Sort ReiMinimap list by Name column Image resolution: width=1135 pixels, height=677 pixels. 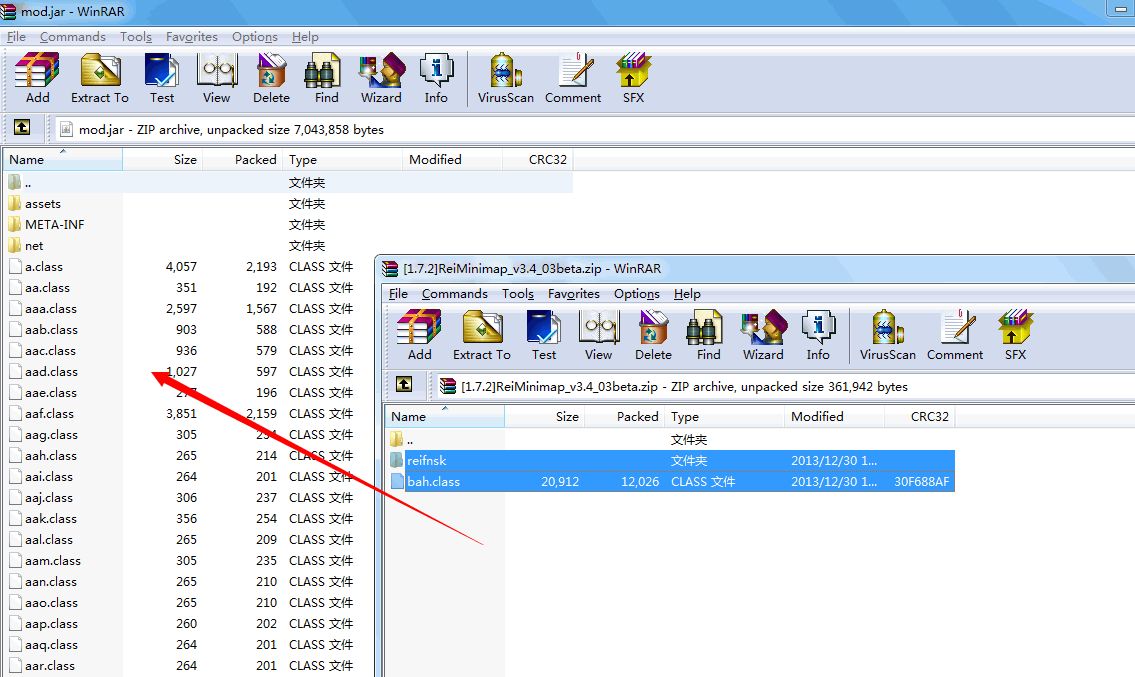[445, 416]
